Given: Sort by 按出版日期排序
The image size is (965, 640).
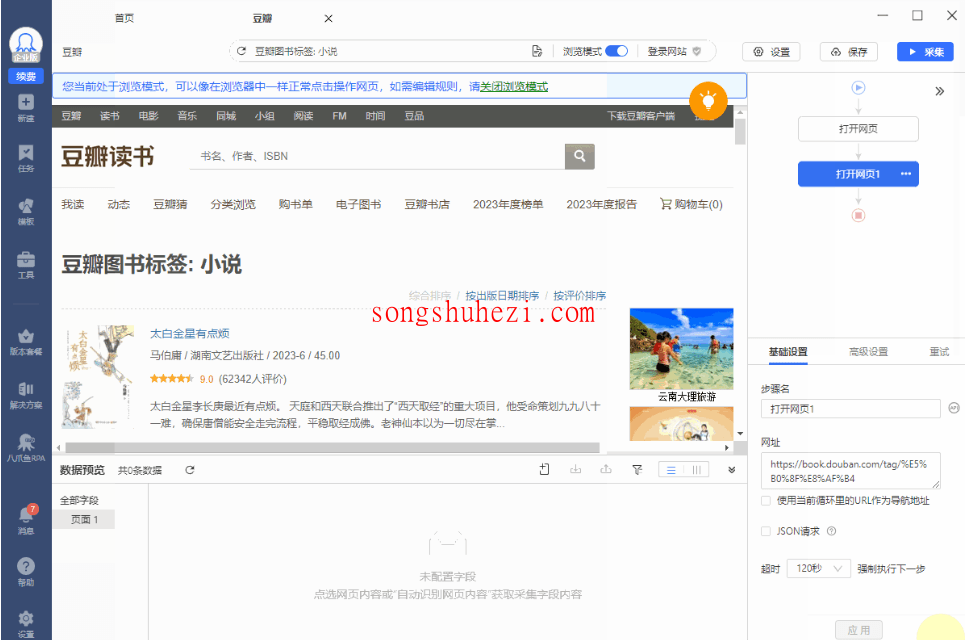Looking at the screenshot, I should (x=502, y=295).
